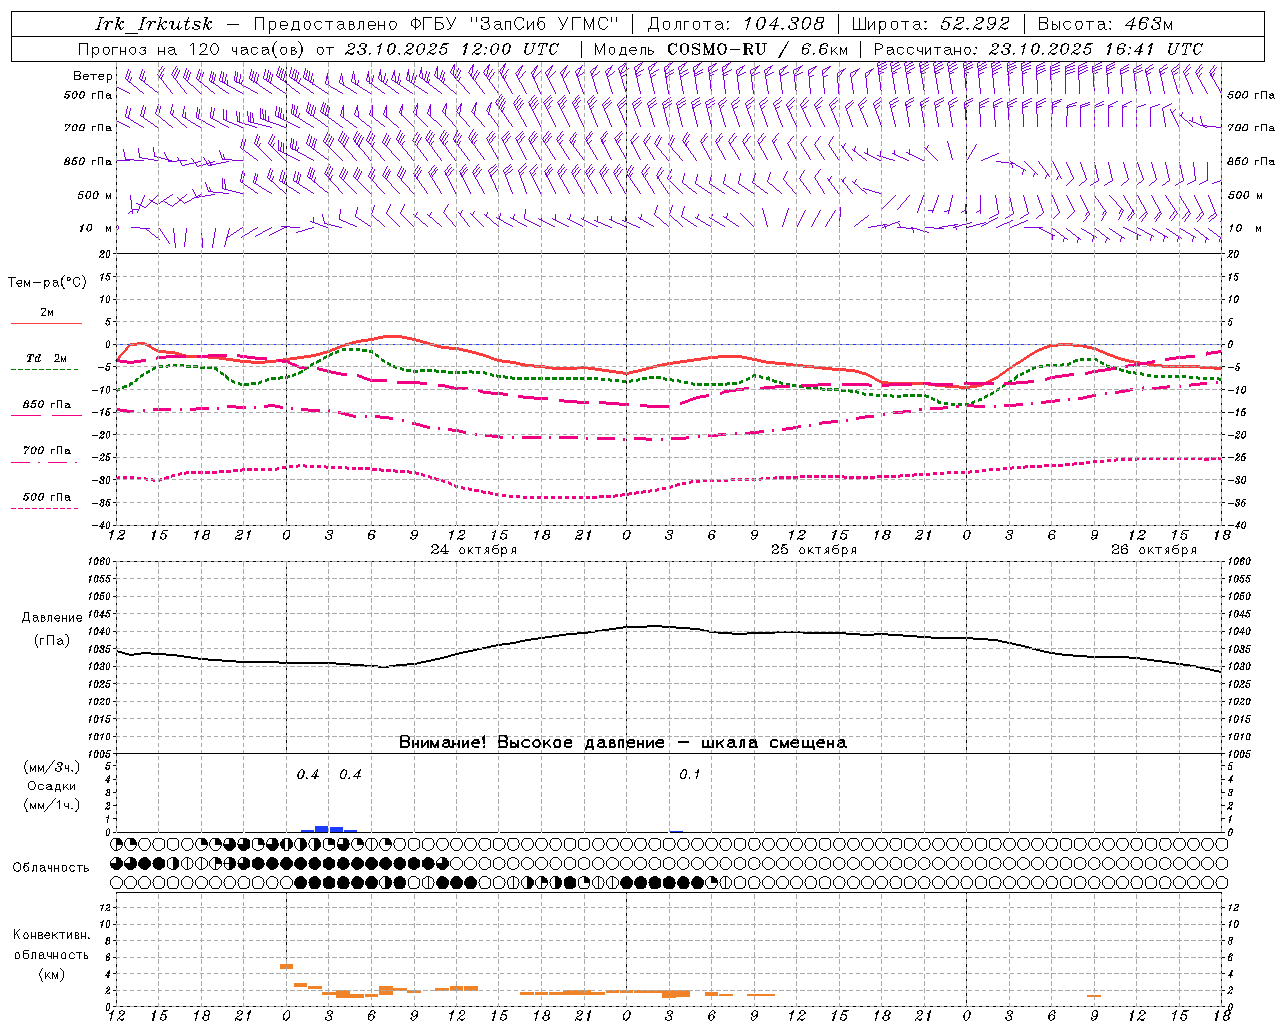Click the Тем-ра(°C) axis label
The height and width of the screenshot is (1024, 1280).
pyautogui.click(x=47, y=283)
